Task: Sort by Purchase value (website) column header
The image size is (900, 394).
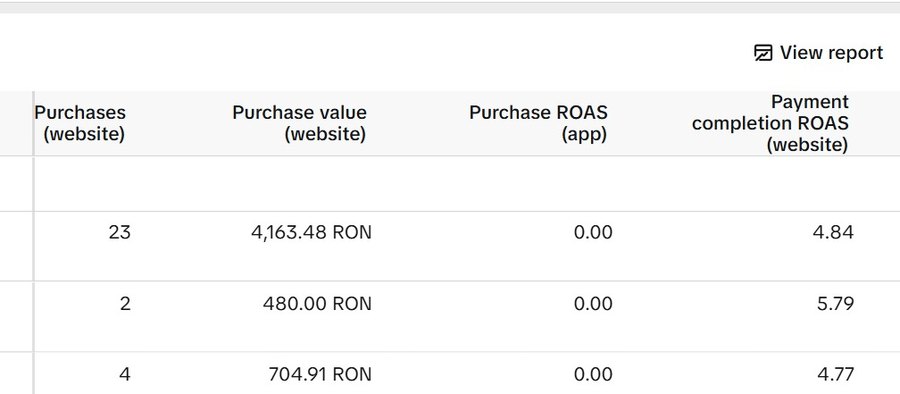Action: click(299, 123)
